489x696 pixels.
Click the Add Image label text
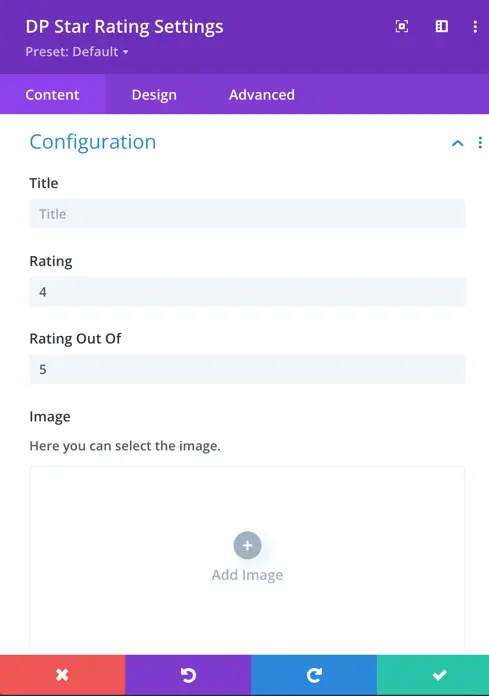point(247,575)
